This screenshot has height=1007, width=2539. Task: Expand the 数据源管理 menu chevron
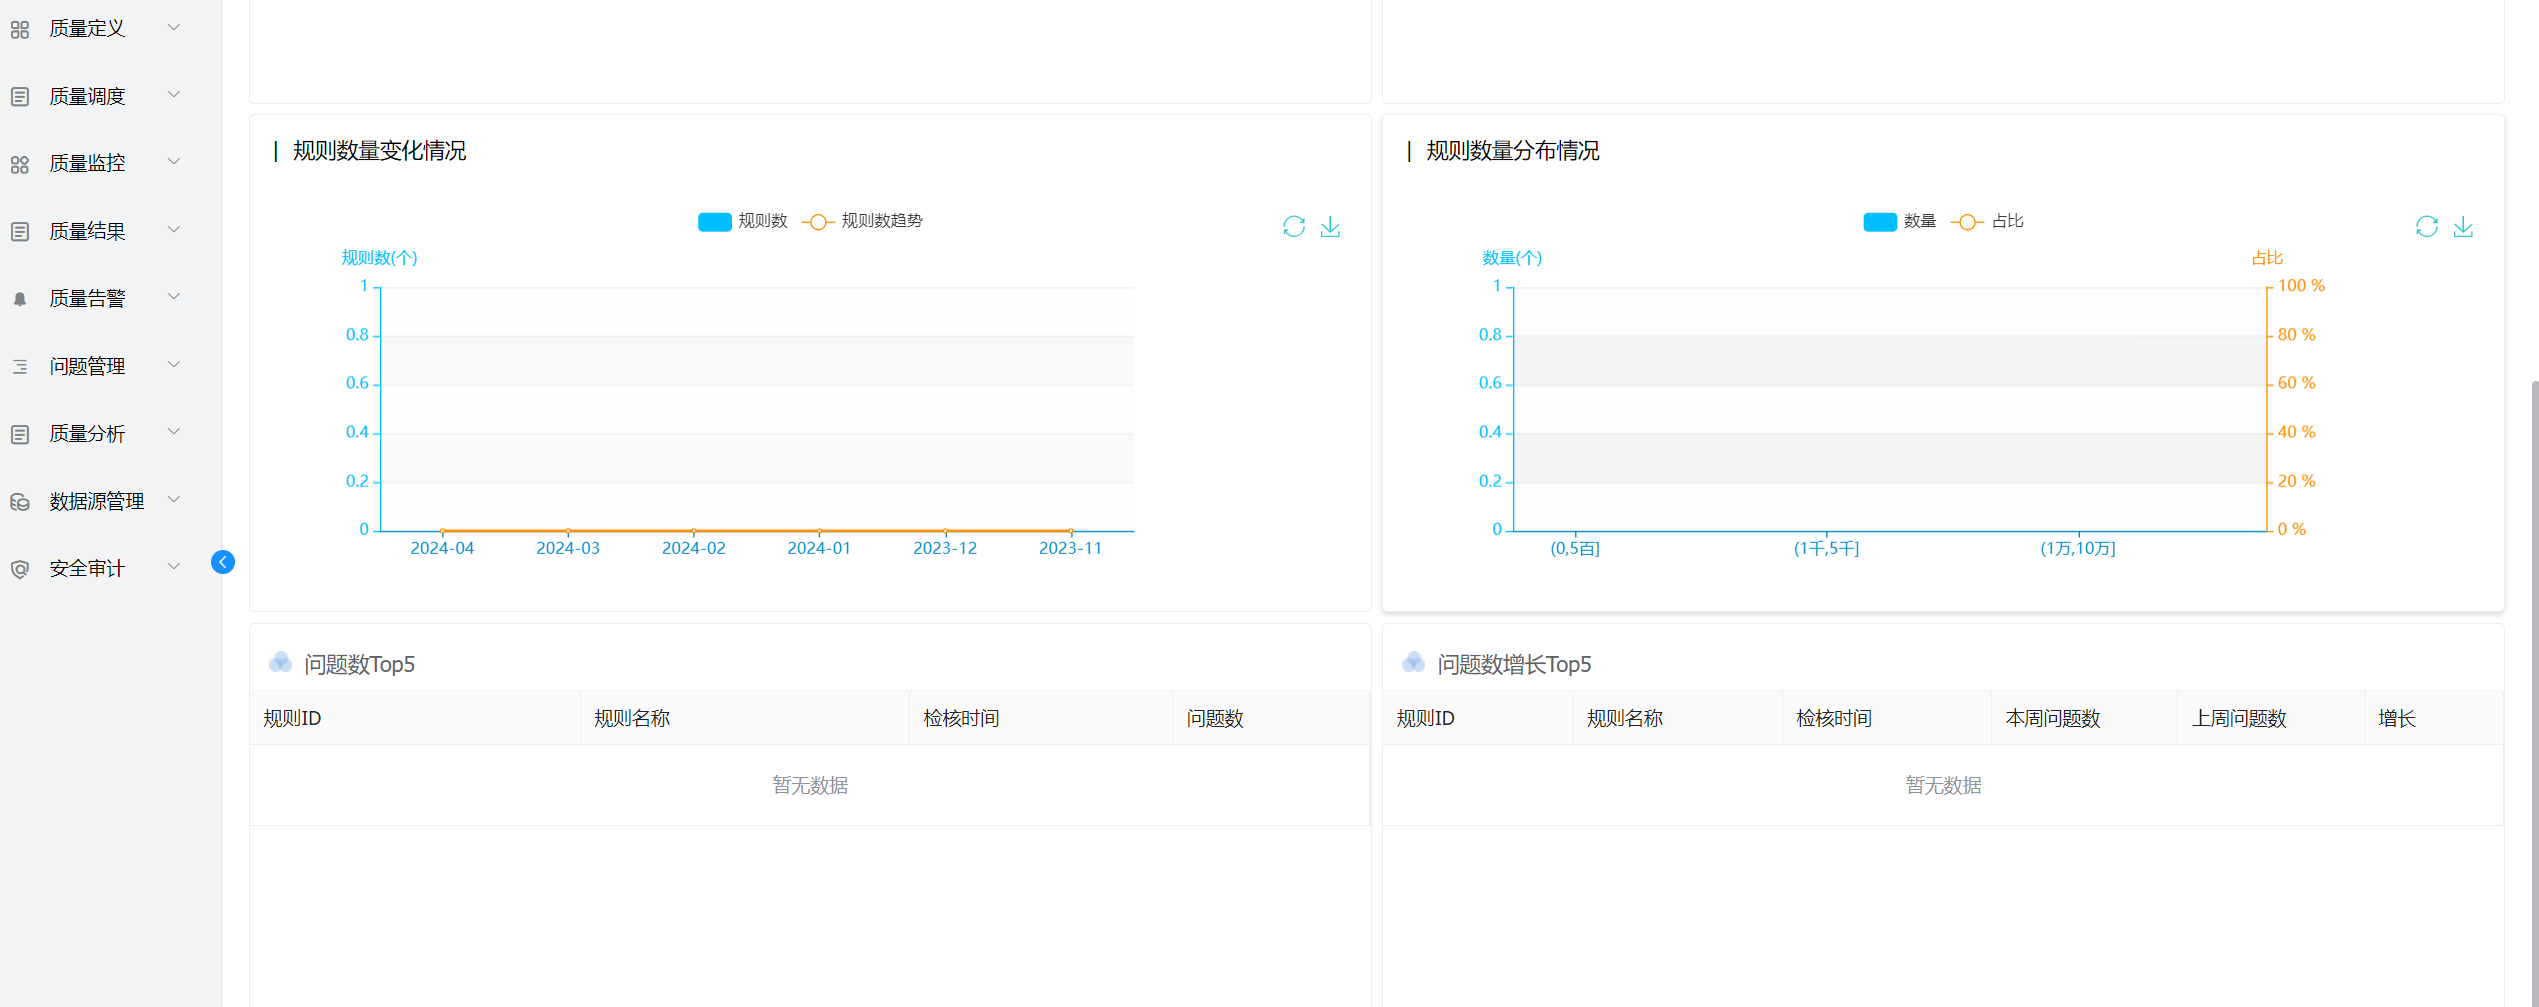[174, 499]
